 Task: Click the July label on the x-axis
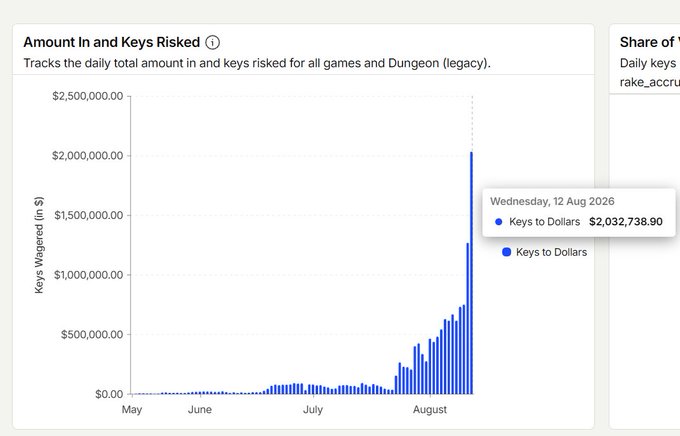[x=313, y=410]
